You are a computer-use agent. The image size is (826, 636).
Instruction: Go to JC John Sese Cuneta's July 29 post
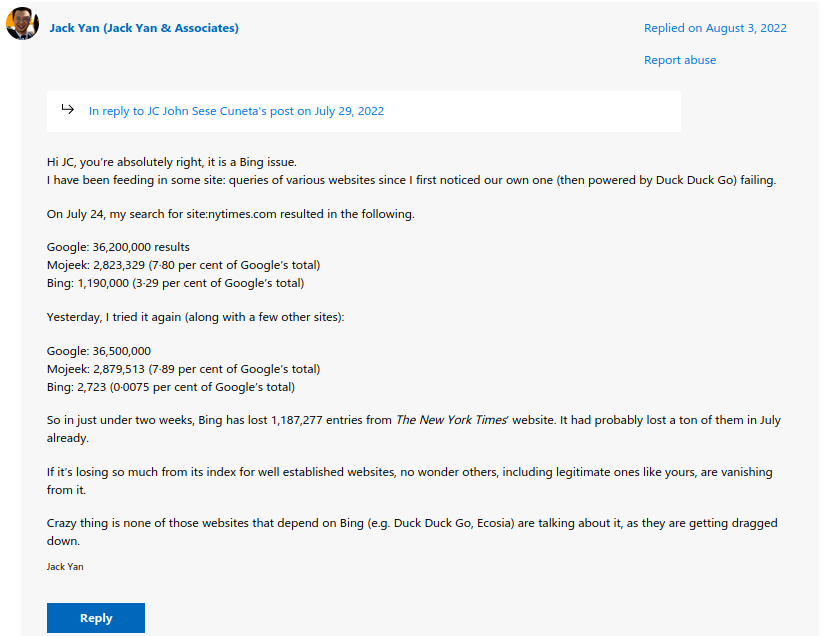236,111
